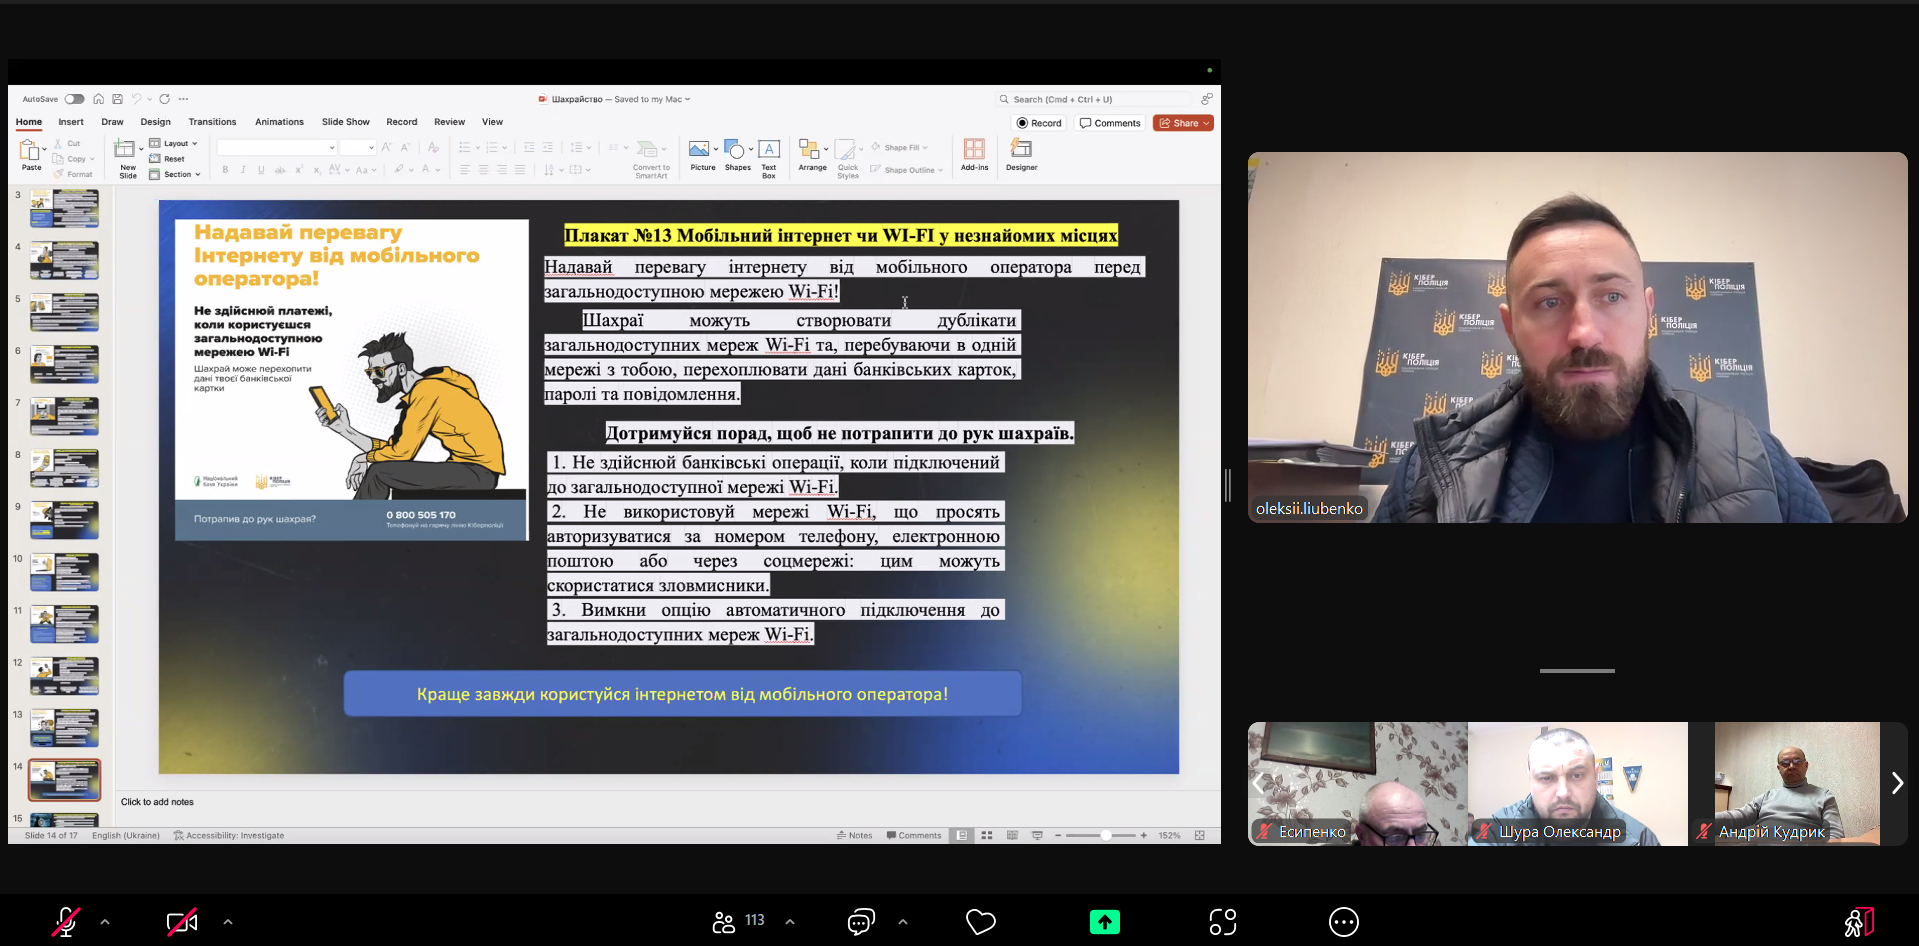Image resolution: width=1919 pixels, height=946 pixels.
Task: Select slide 10 thumbnail
Action: (x=64, y=572)
